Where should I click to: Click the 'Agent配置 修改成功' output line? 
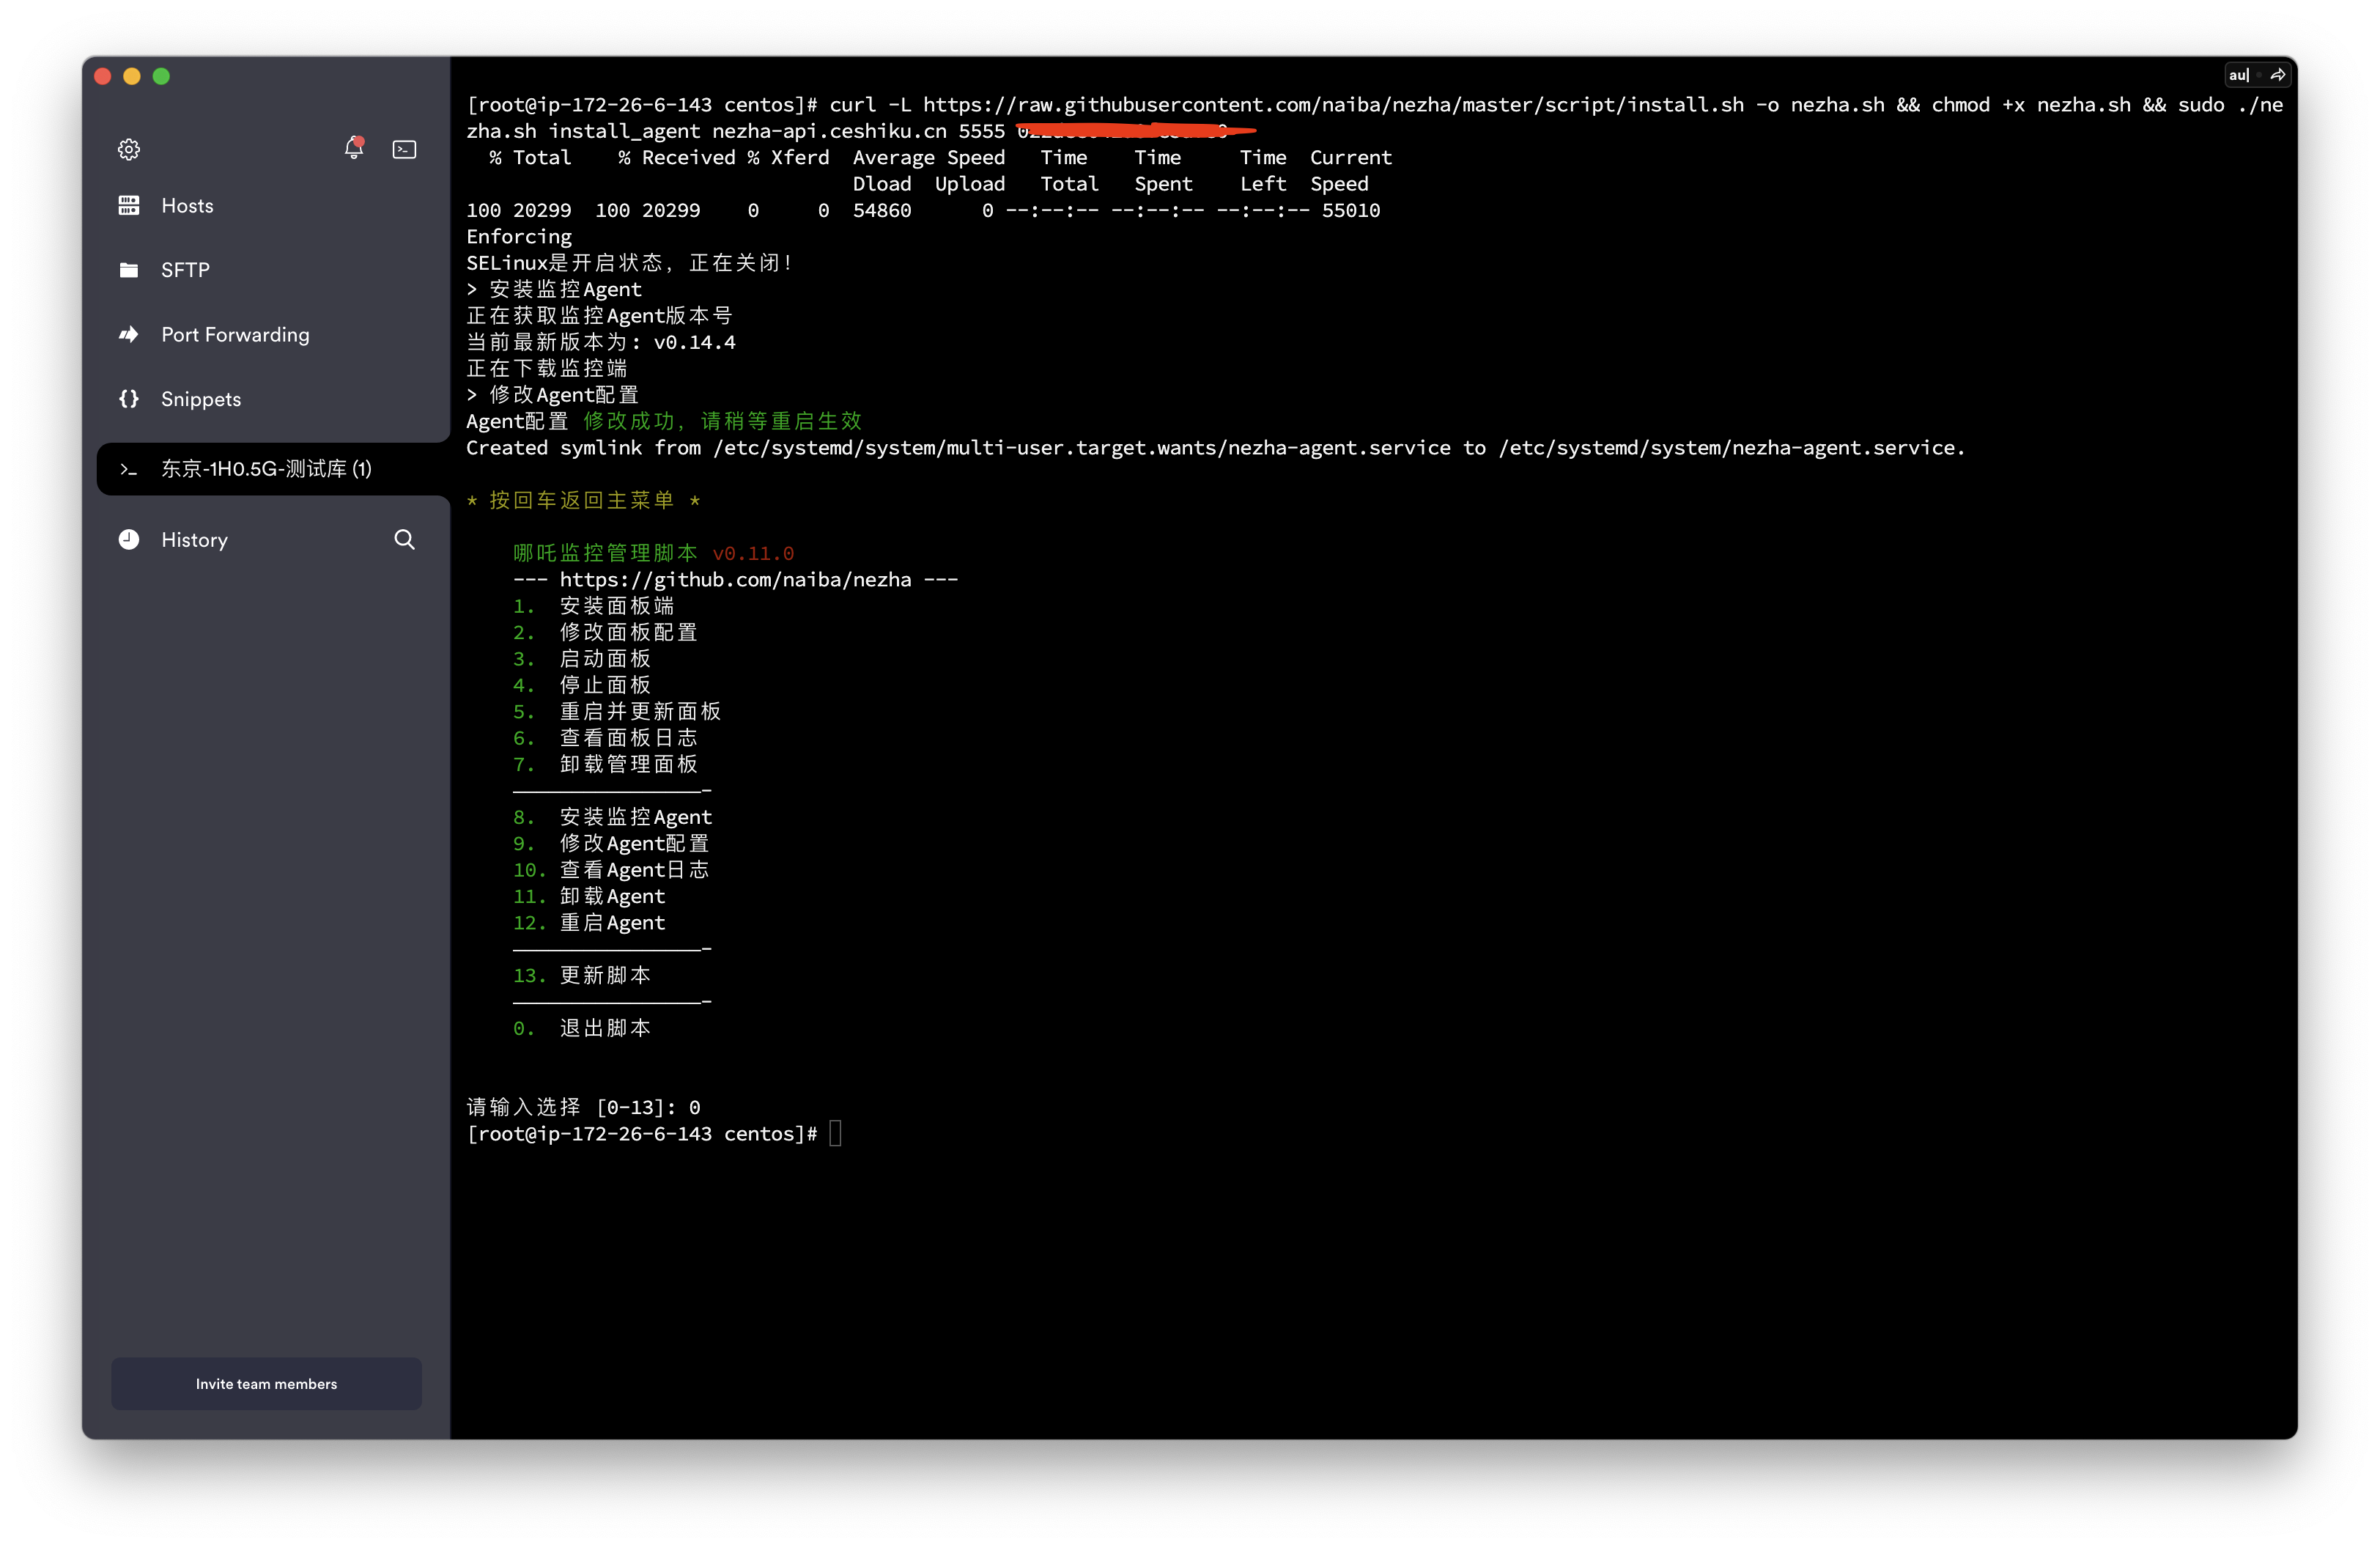[663, 422]
